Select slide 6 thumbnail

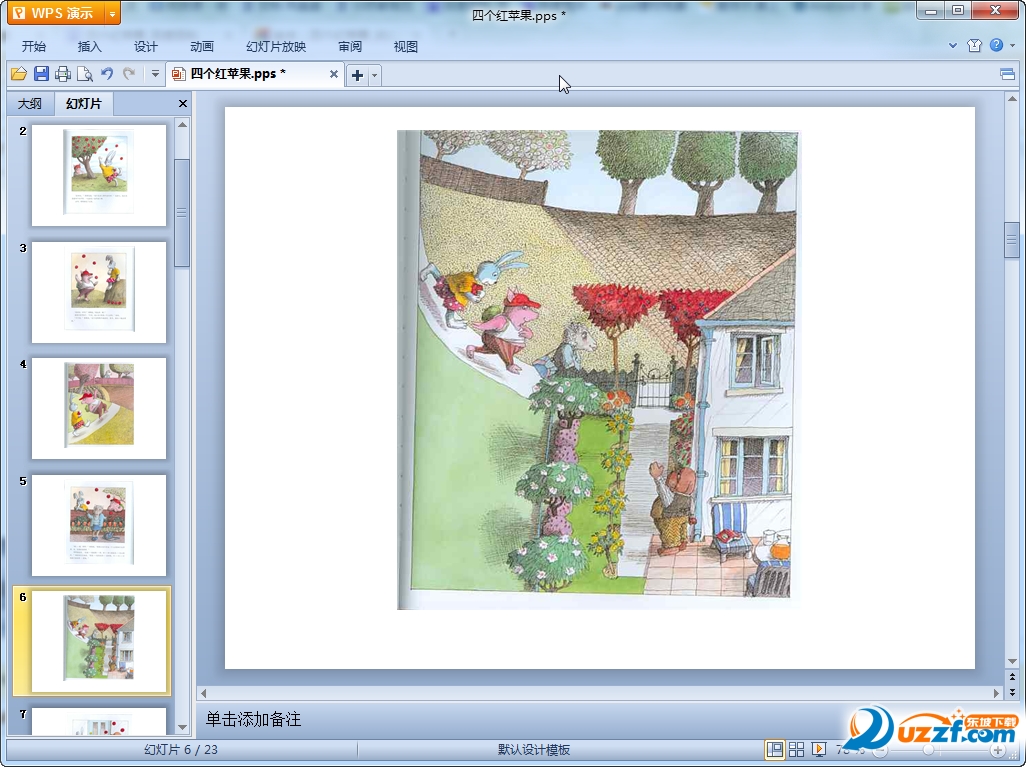tap(99, 641)
